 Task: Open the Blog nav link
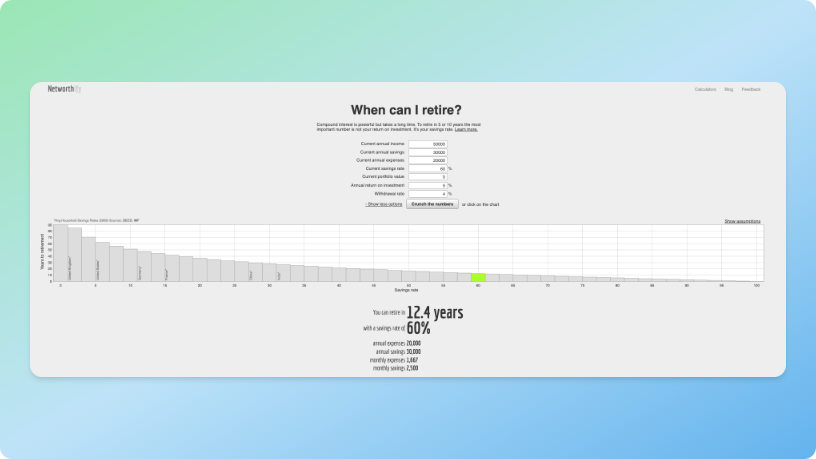pyautogui.click(x=729, y=90)
